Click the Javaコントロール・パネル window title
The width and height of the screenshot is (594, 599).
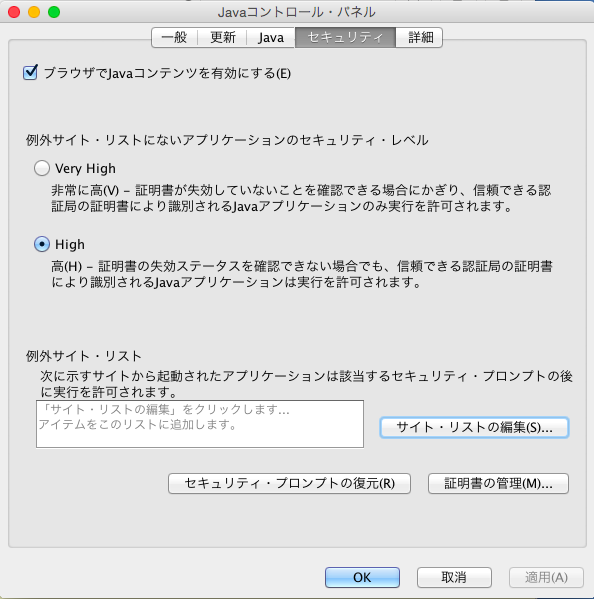[296, 12]
